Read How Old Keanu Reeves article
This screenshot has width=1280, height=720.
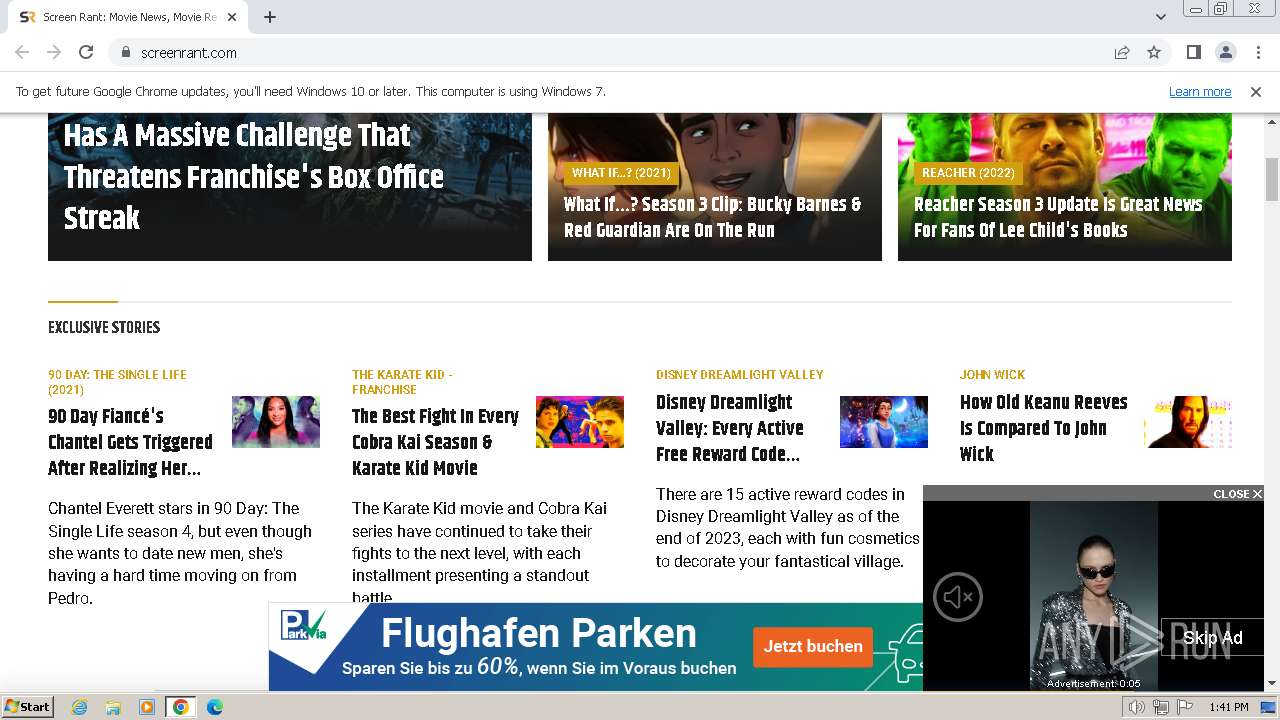point(1044,428)
